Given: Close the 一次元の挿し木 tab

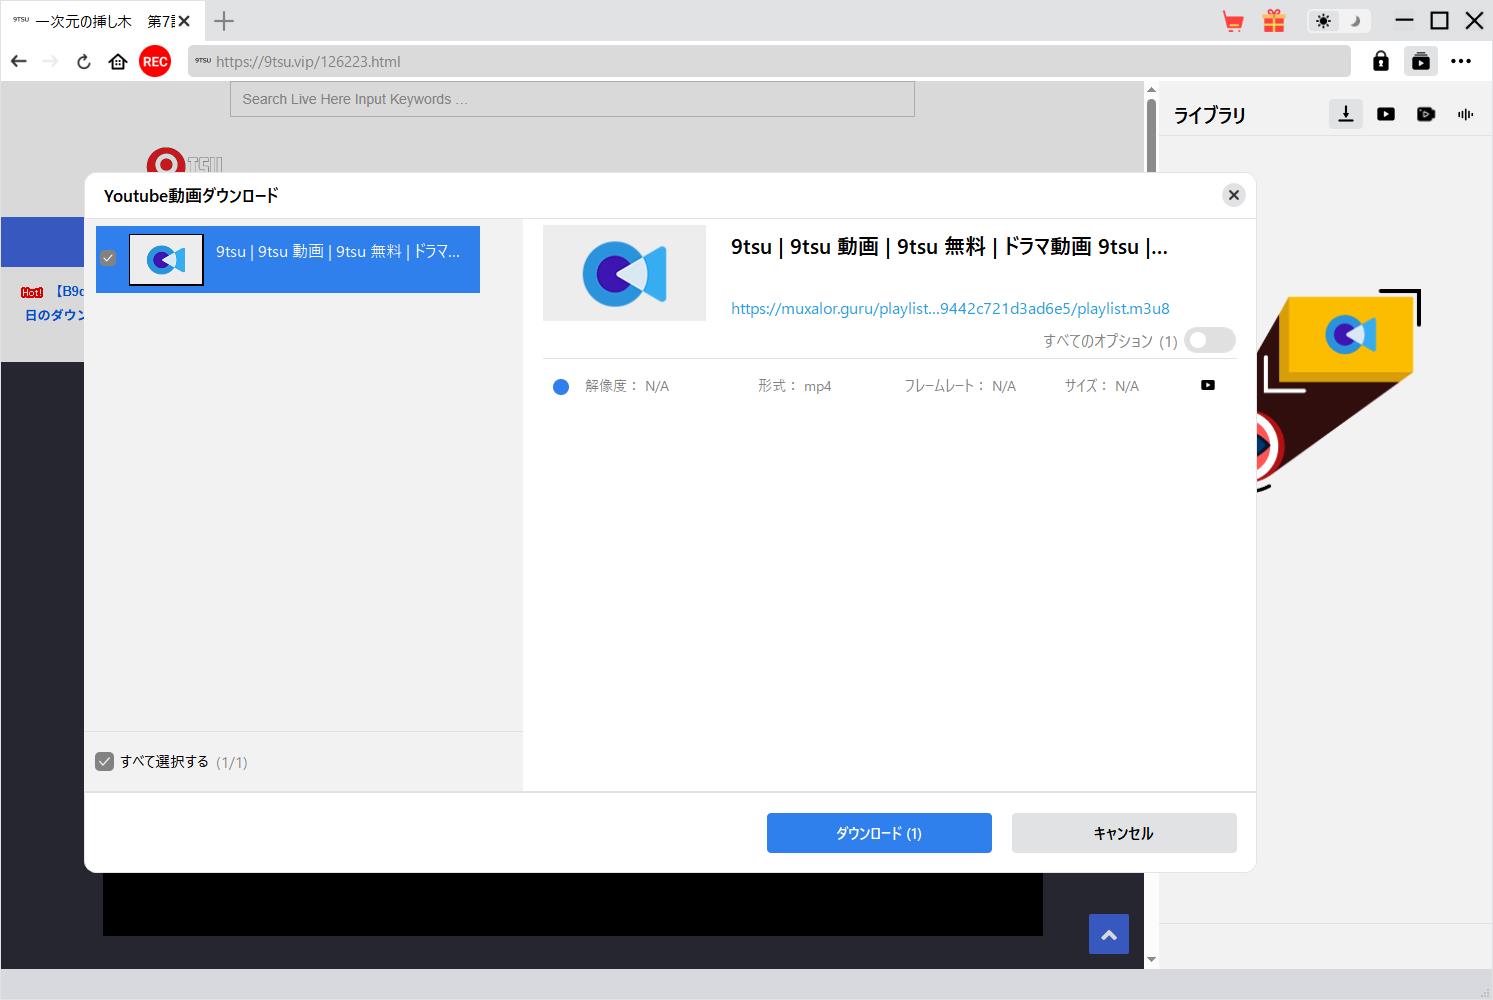Looking at the screenshot, I should pyautogui.click(x=184, y=21).
